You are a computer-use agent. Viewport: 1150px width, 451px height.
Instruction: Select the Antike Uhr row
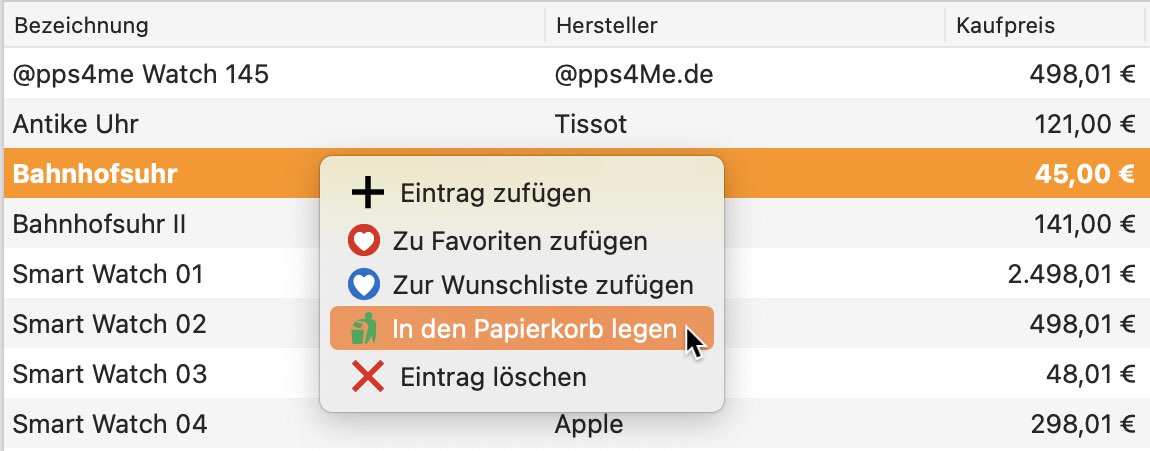[x=576, y=124]
